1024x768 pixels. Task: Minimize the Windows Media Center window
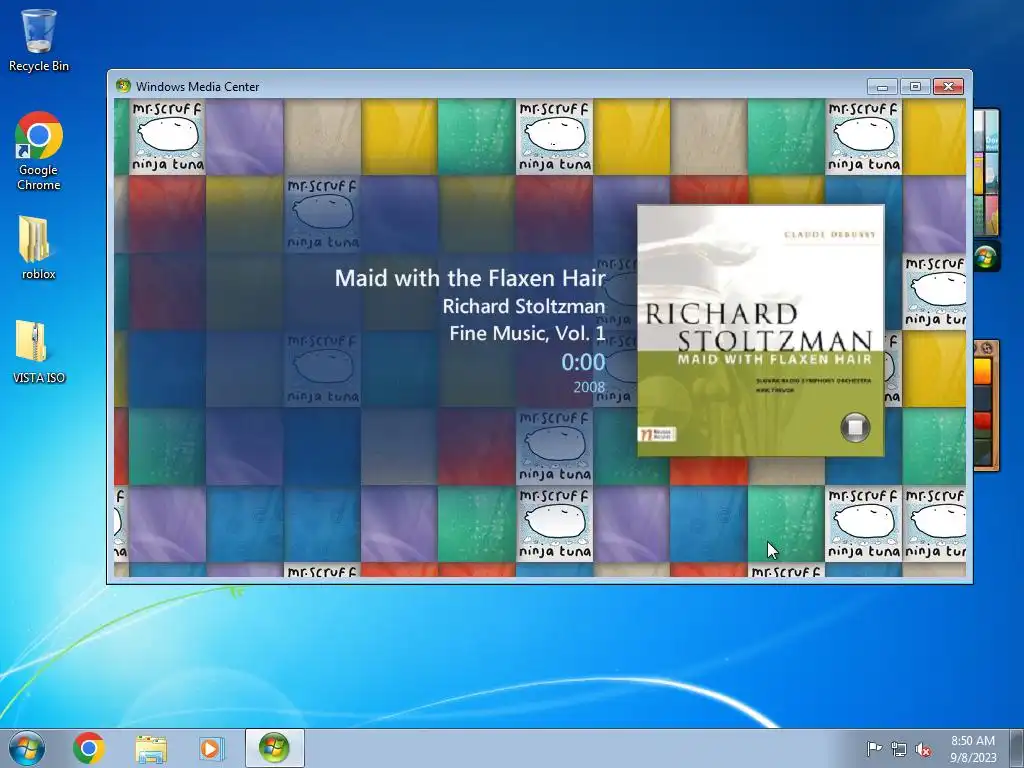pos(882,86)
